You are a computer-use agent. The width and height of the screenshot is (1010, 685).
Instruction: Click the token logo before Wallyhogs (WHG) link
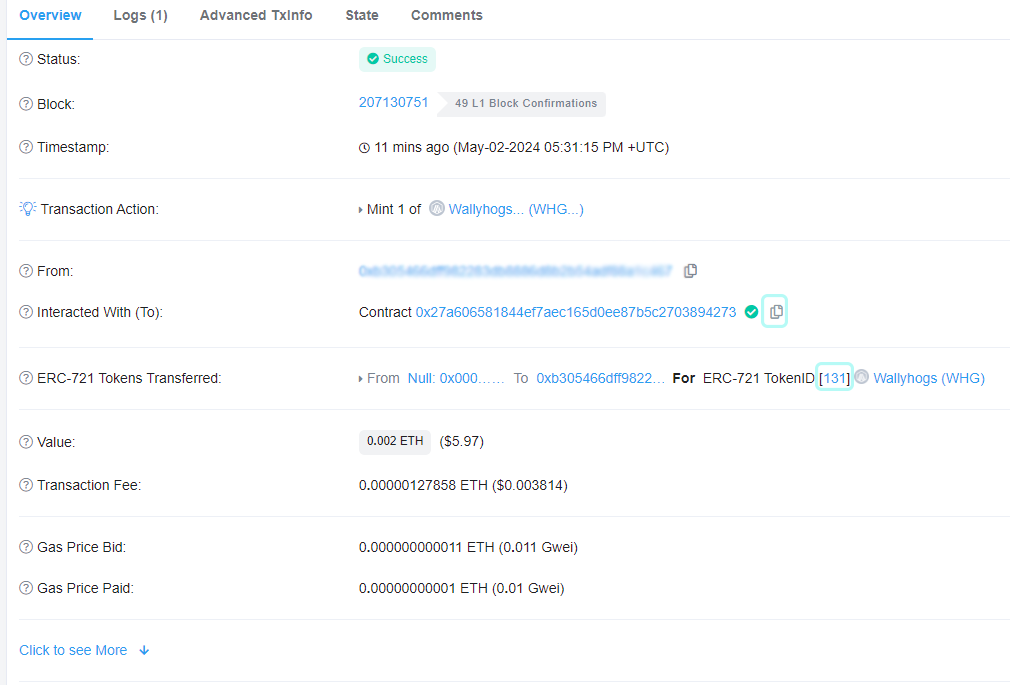point(861,378)
